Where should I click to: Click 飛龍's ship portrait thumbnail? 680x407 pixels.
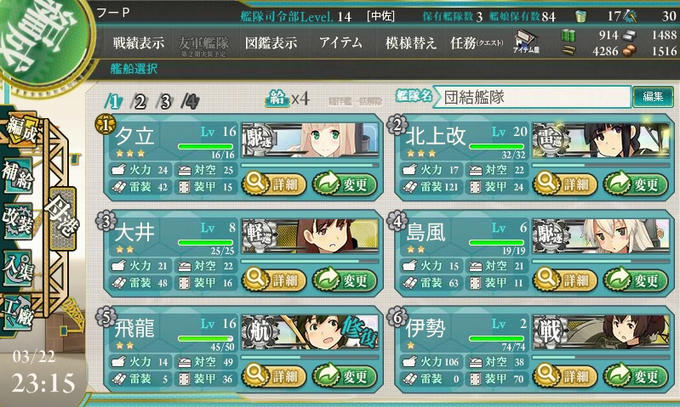[x=310, y=332]
